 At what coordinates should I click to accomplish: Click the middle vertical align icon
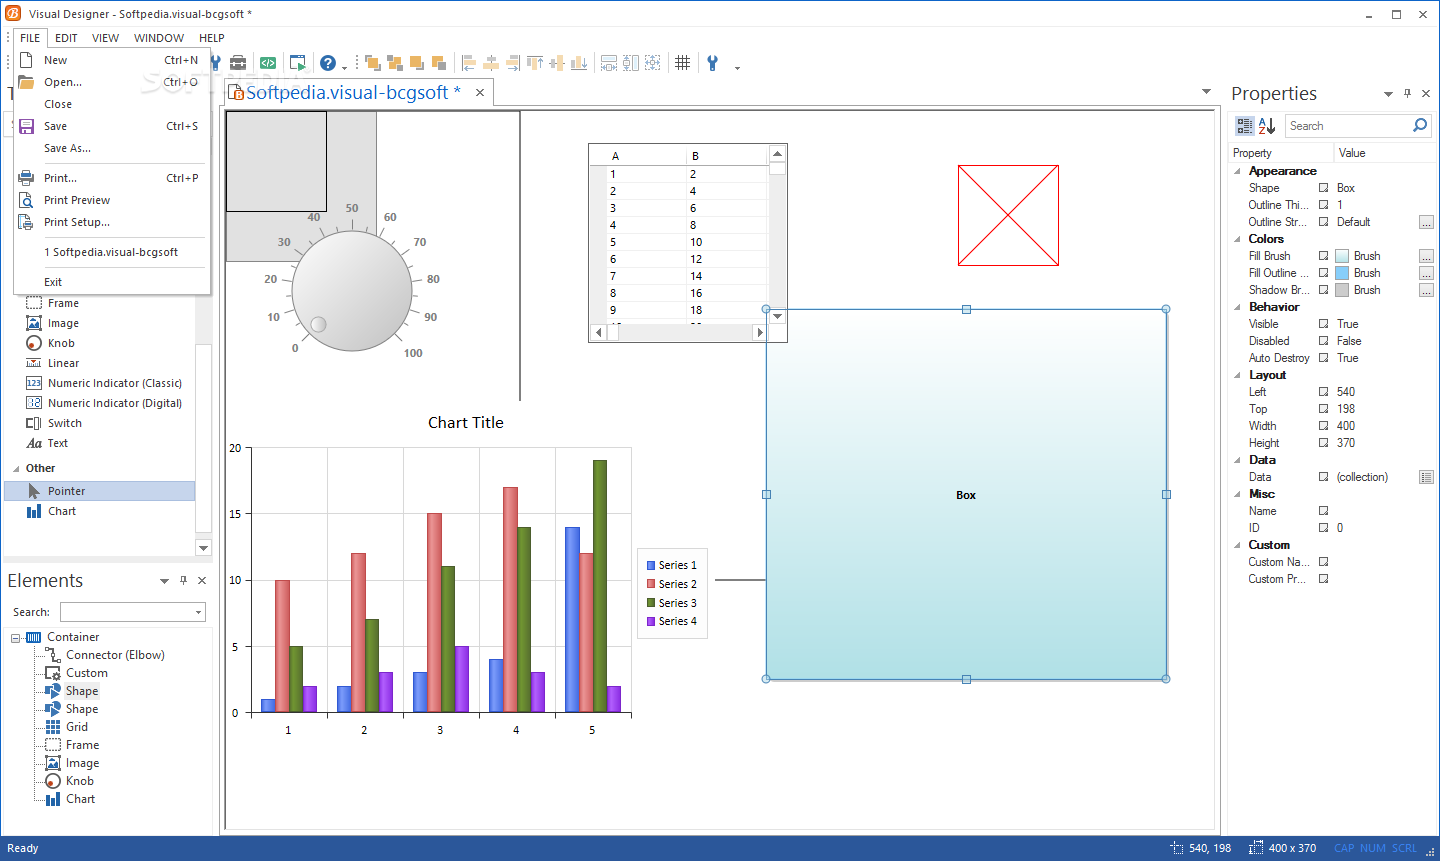(557, 63)
